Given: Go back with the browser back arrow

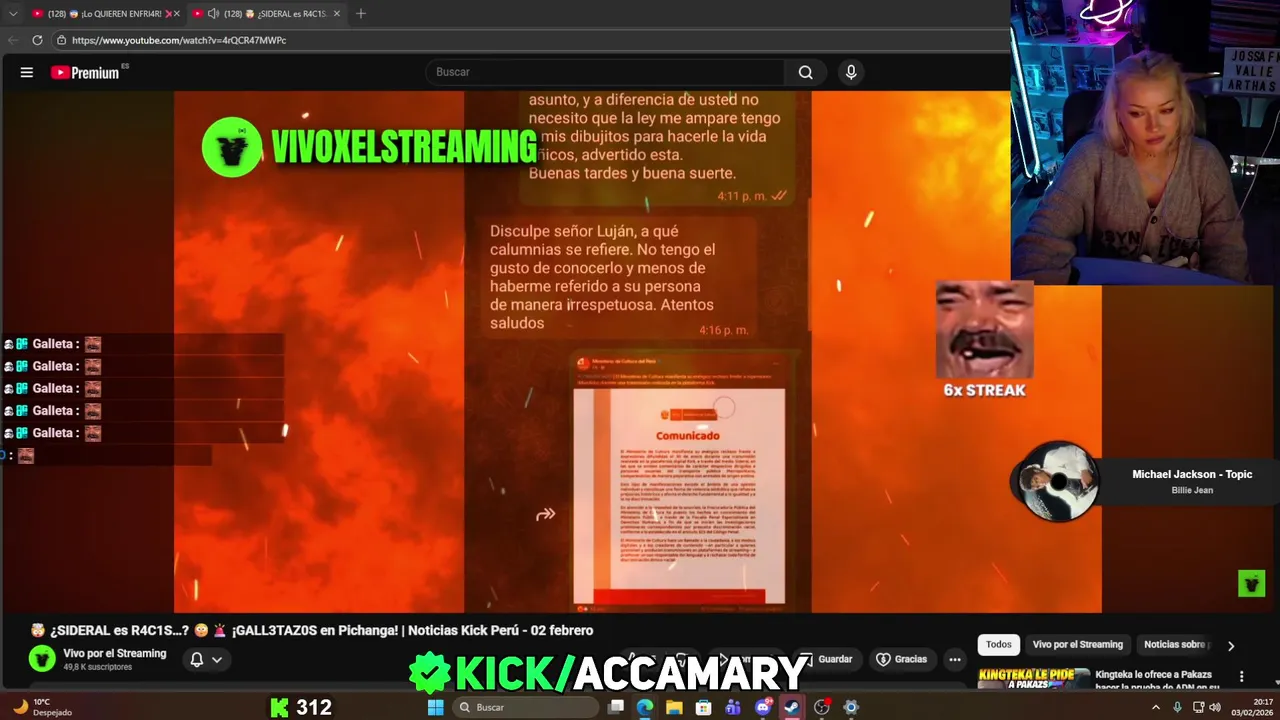Looking at the screenshot, I should point(12,40).
